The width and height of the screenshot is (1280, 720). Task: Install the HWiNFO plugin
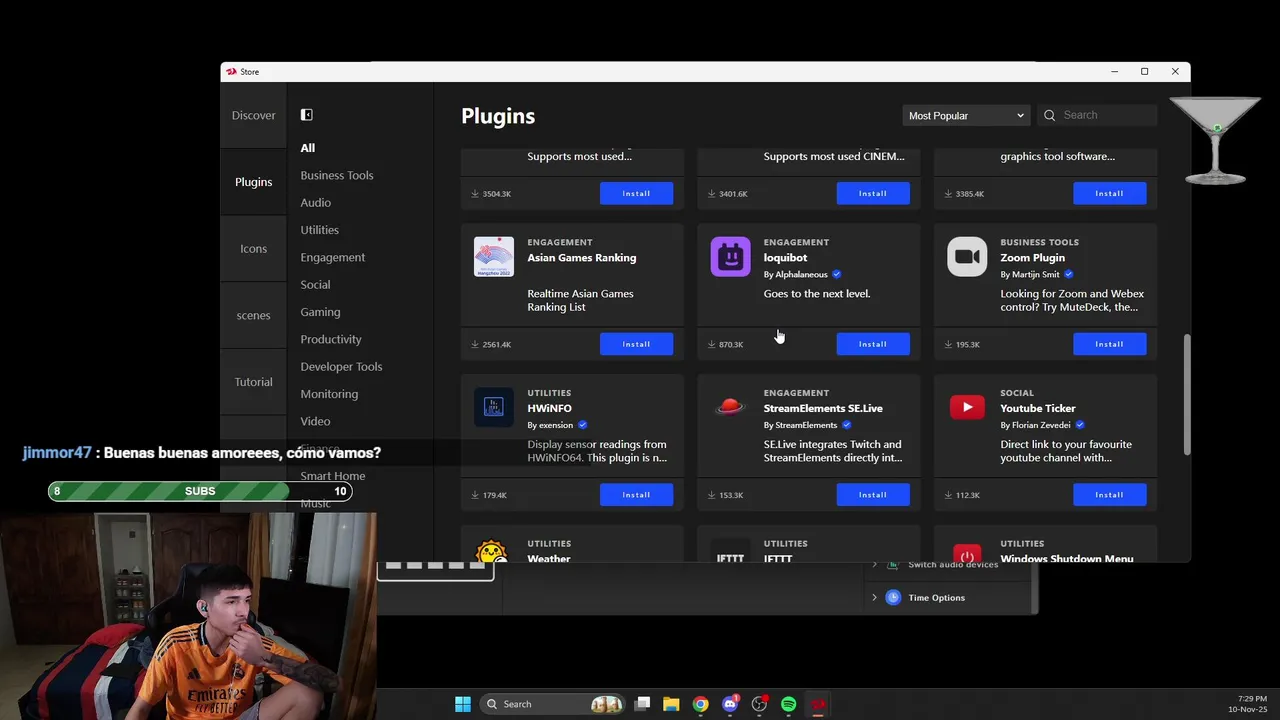(x=636, y=494)
